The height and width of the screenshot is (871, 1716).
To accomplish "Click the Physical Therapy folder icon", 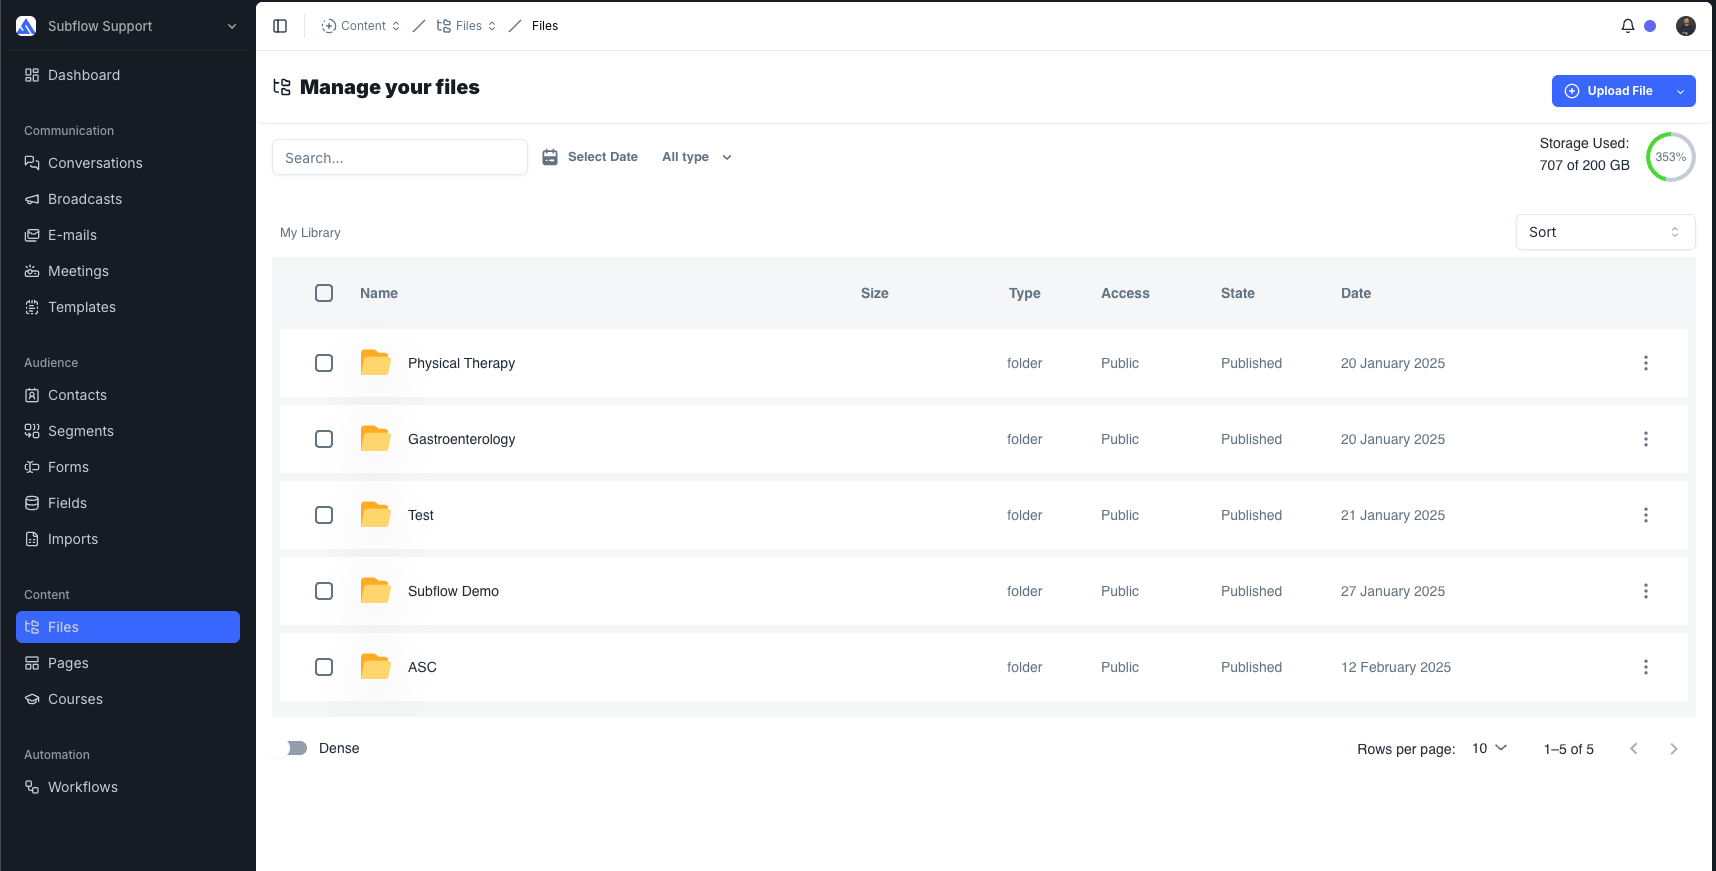I will tap(375, 363).
